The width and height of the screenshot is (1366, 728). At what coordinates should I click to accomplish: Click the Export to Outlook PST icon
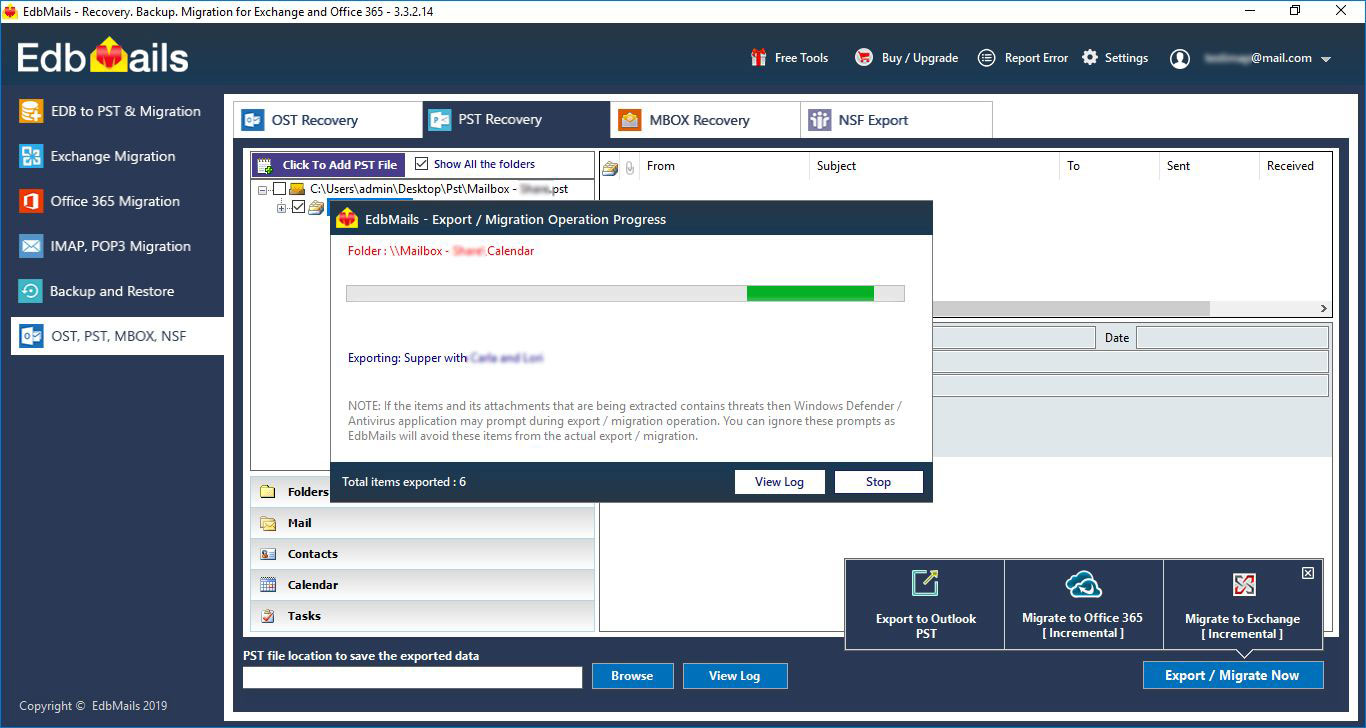pos(925,584)
